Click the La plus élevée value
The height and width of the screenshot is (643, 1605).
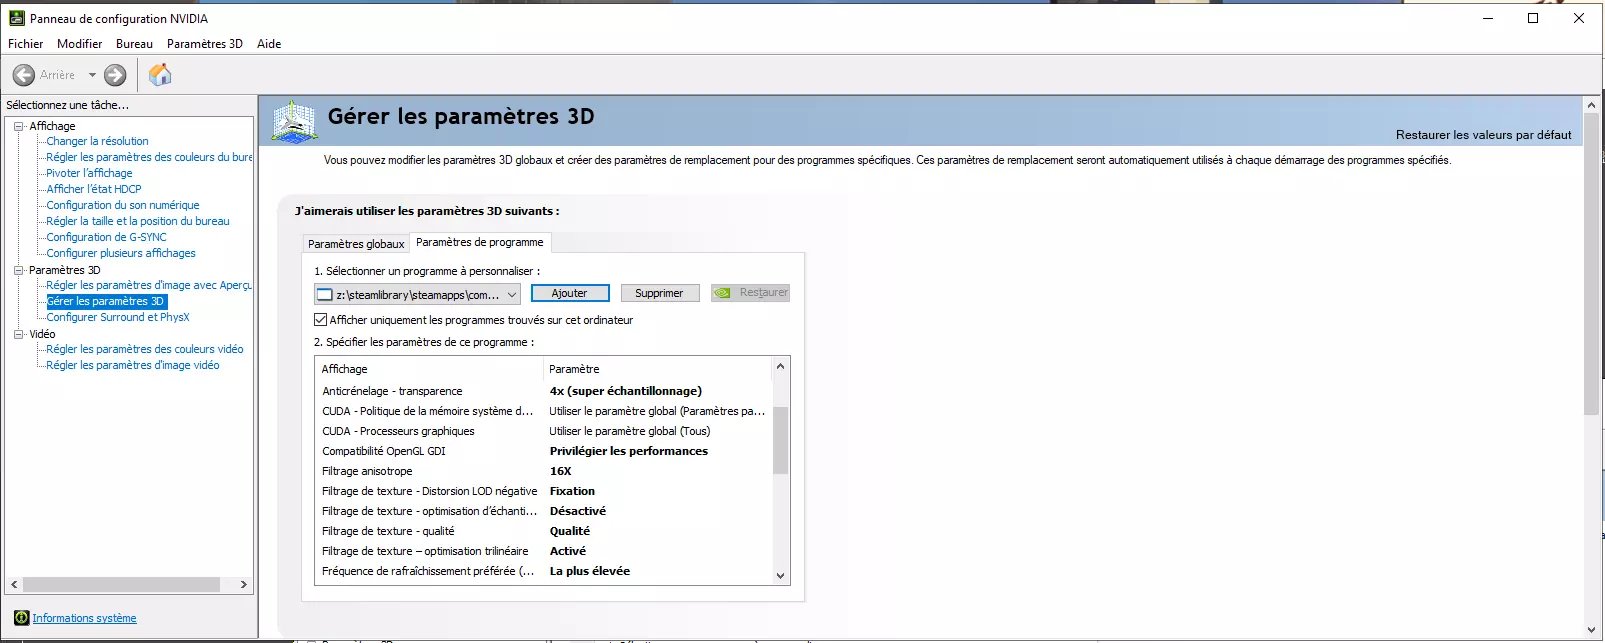590,571
